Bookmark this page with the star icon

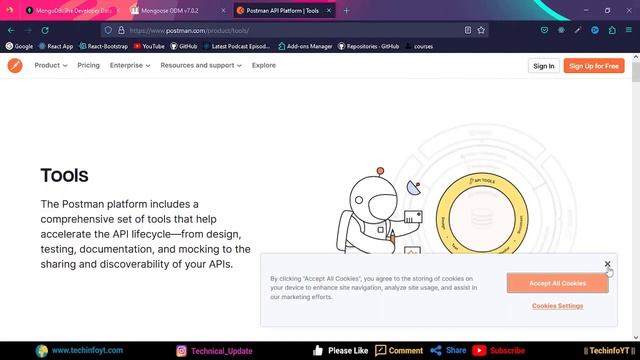tap(481, 30)
